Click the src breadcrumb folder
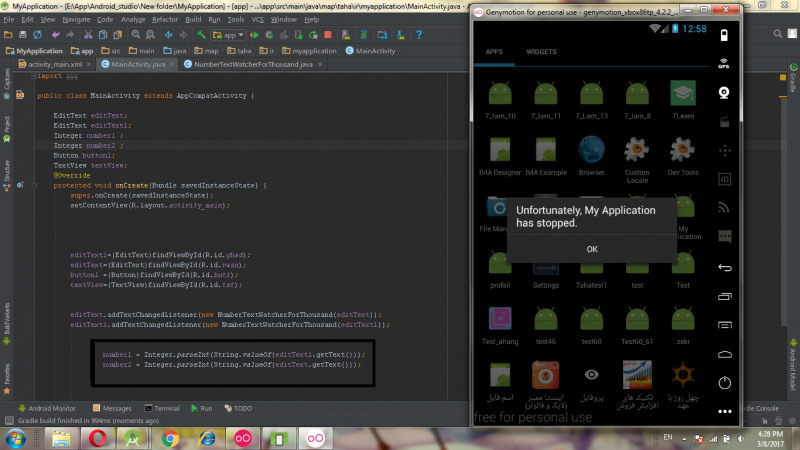 [x=111, y=51]
